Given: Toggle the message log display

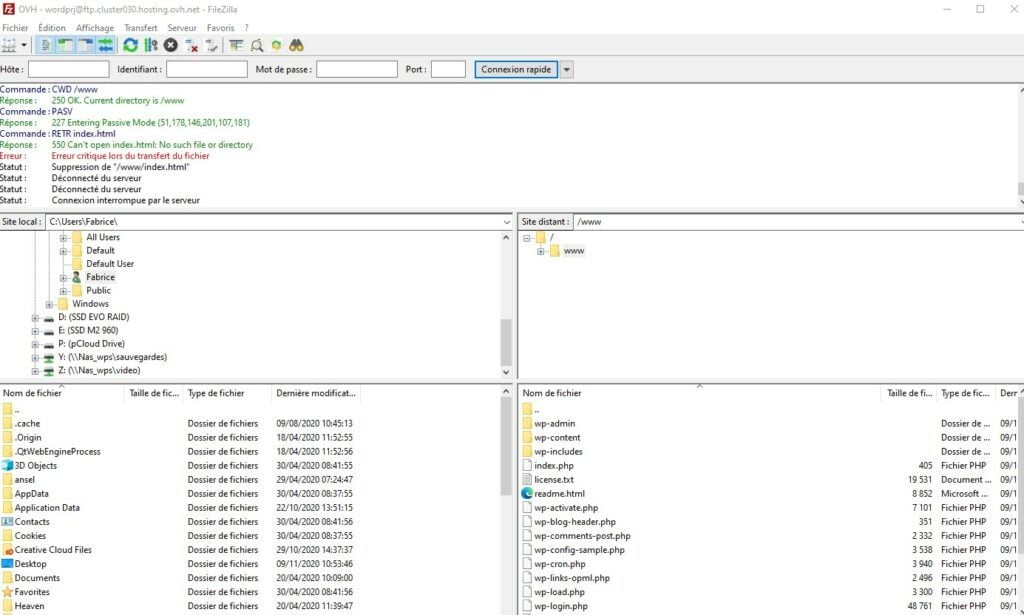Looking at the screenshot, I should (x=45, y=45).
